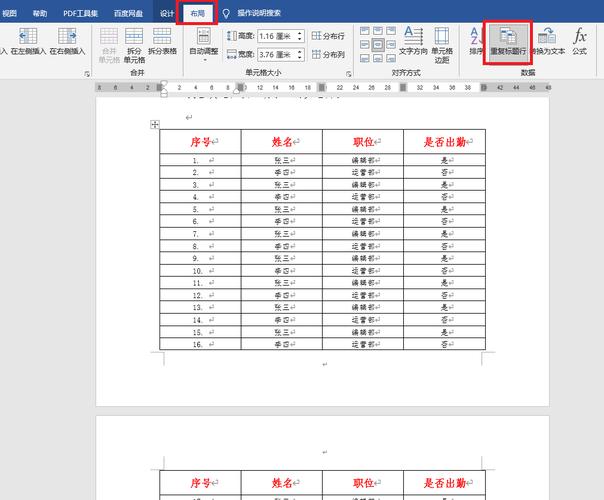Click the name cell in row 5
Viewport: 604px width, 500px height.
tap(282, 209)
